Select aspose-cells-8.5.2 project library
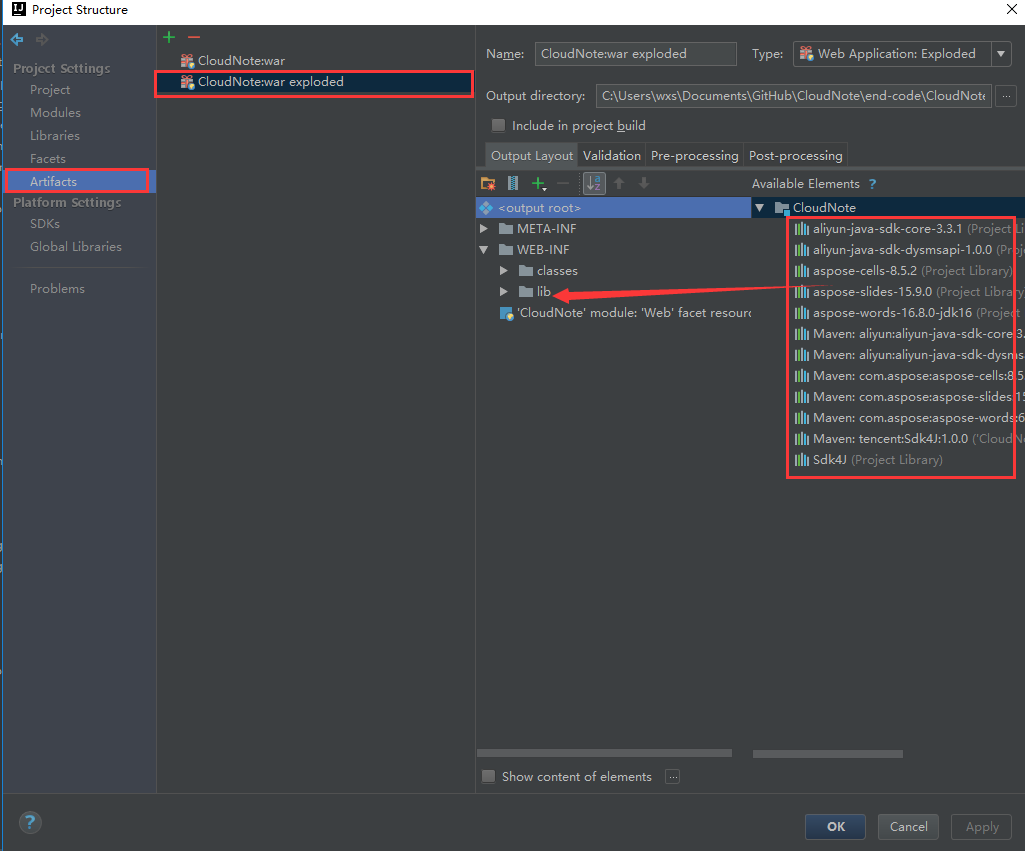 (x=903, y=271)
